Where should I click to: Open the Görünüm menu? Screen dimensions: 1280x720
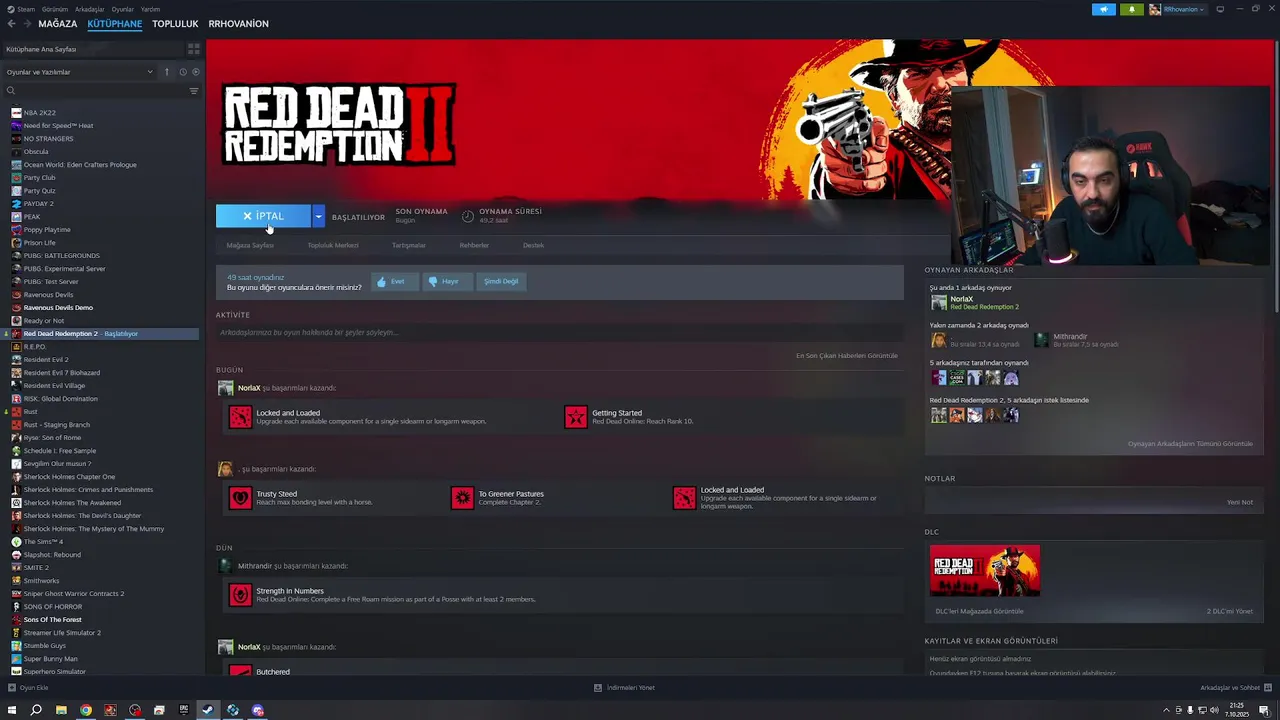point(55,9)
